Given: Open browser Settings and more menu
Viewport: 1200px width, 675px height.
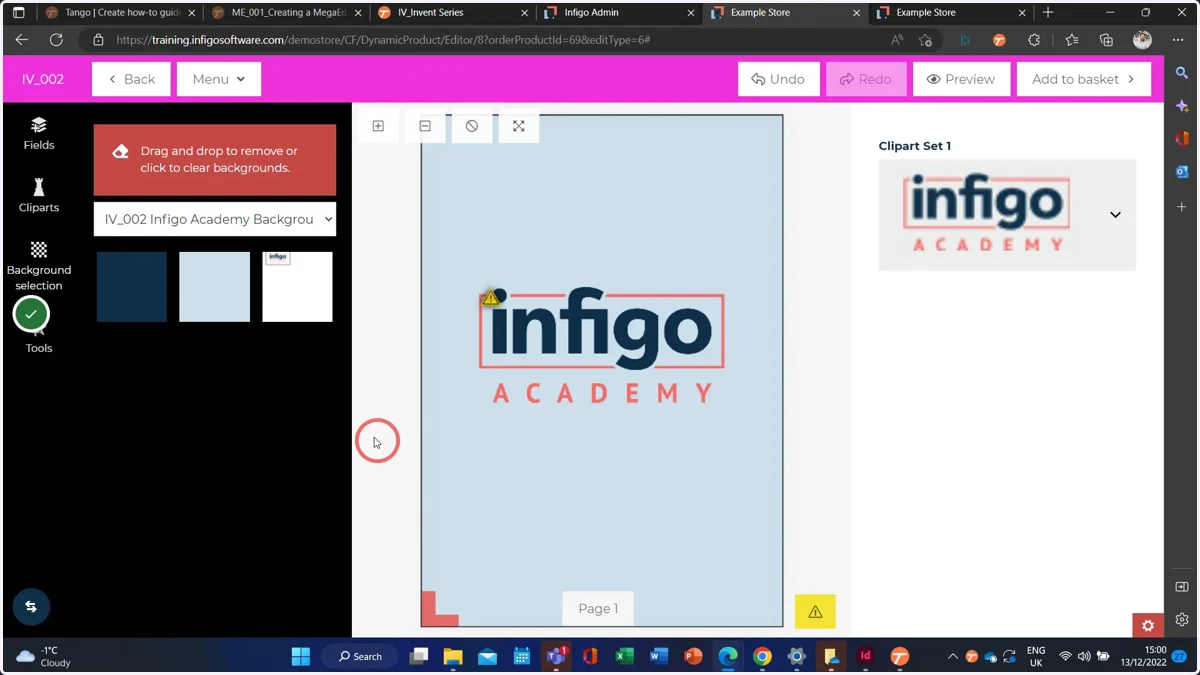Looking at the screenshot, I should (x=1178, y=40).
